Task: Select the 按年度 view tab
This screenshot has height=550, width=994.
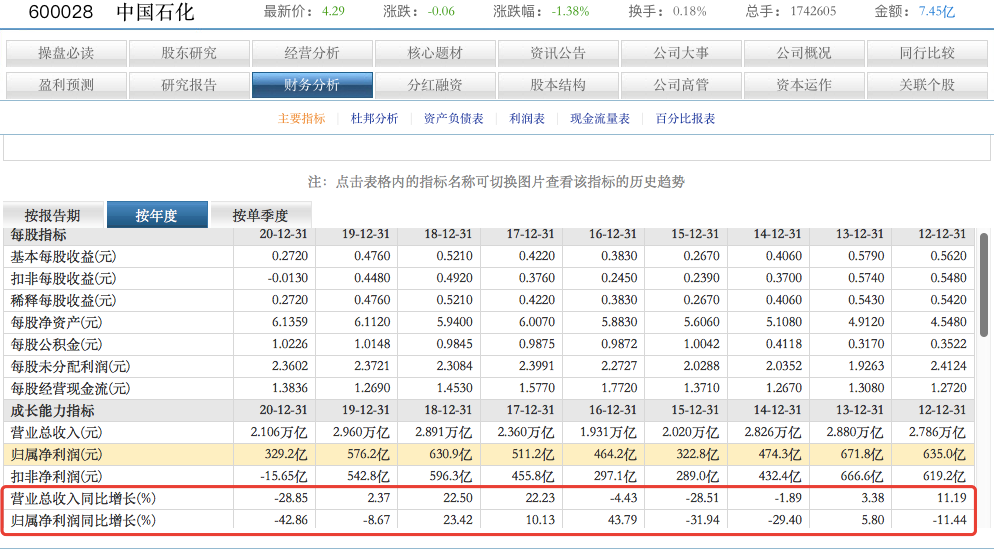Action: tap(157, 215)
